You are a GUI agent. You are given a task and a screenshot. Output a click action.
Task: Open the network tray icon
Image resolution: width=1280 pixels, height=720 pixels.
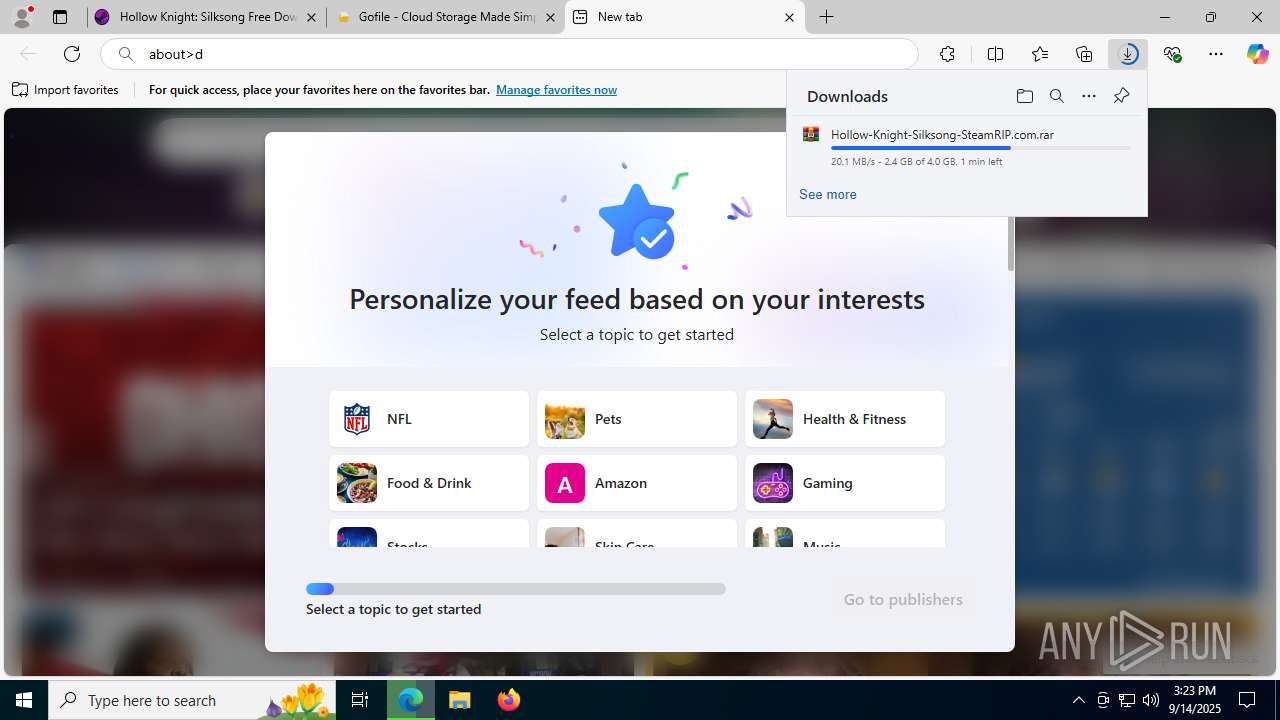(x=1126, y=700)
